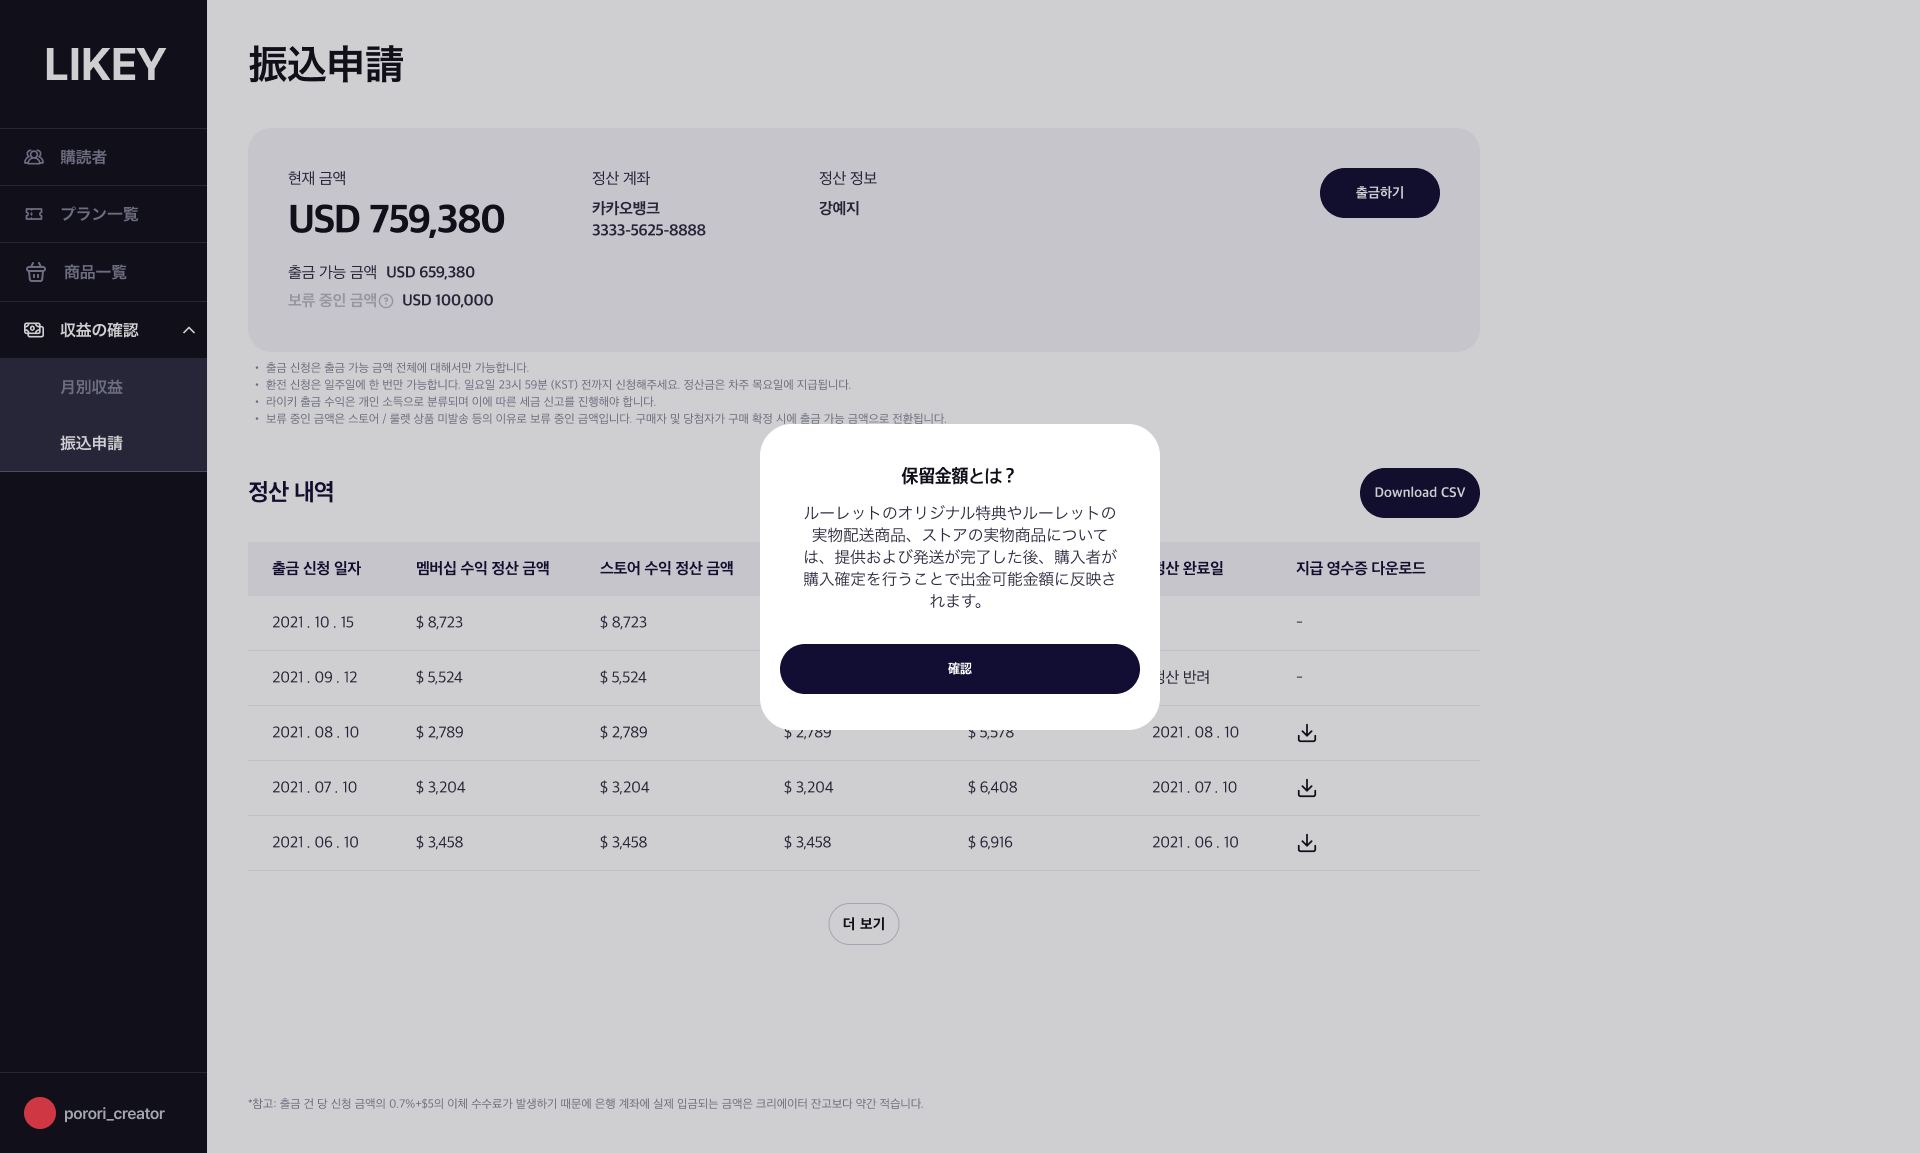Image resolution: width=1920 pixels, height=1153 pixels.
Task: Open the 月別収益 submenu item
Action: pyautogui.click(x=91, y=387)
